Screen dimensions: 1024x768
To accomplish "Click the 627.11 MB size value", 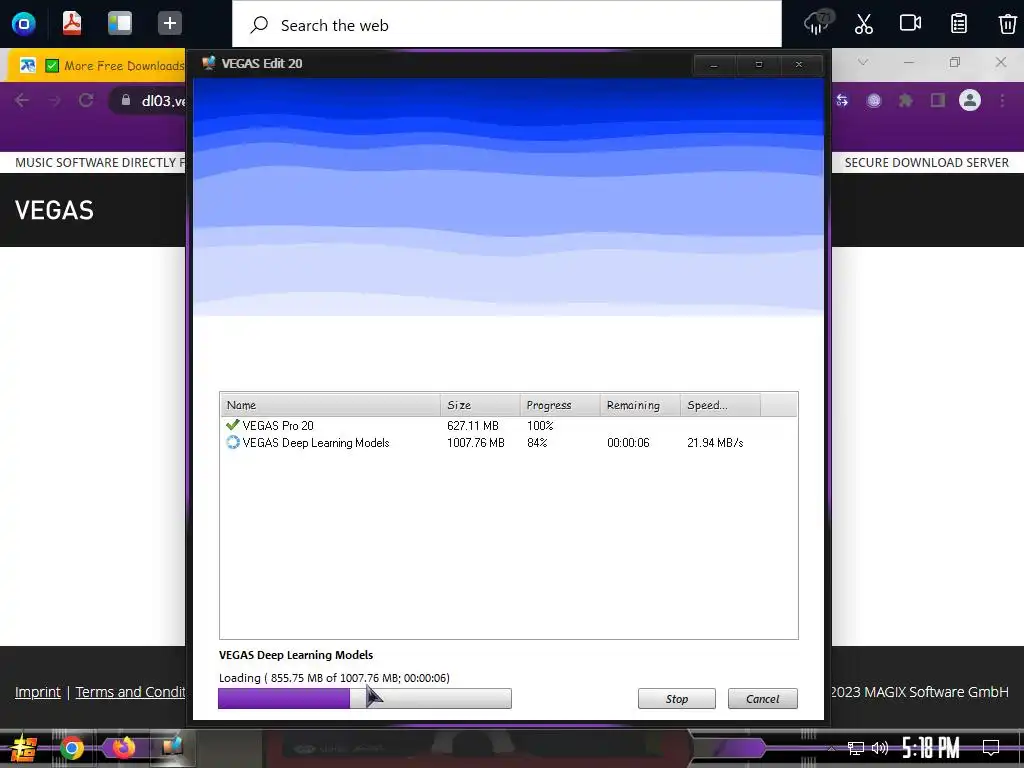I will tap(473, 426).
